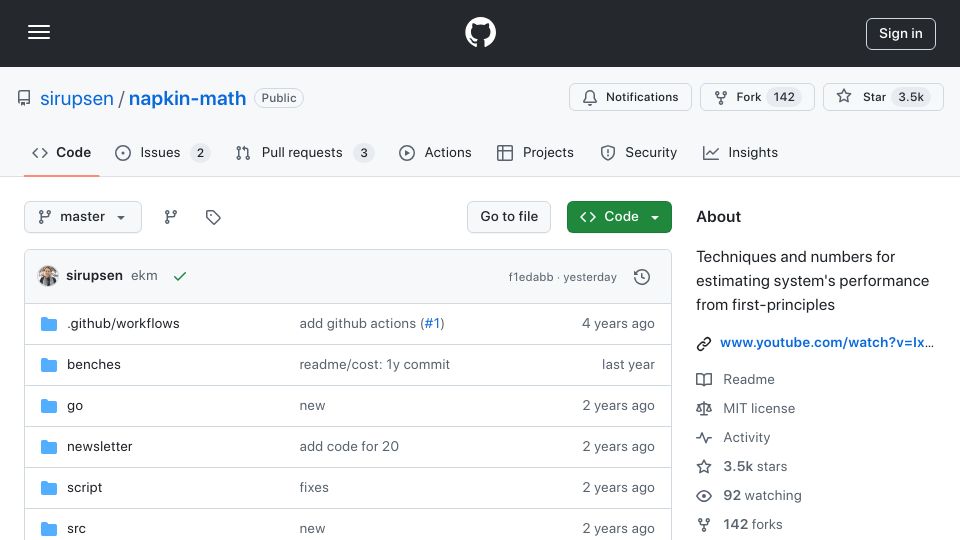View the MIT license link
This screenshot has height=540, width=960.
pos(759,408)
